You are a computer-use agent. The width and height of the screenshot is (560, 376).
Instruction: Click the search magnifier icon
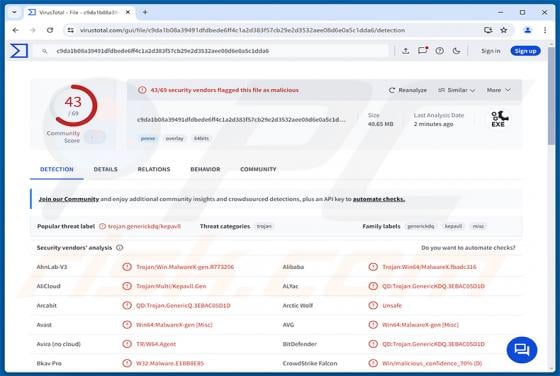(45, 51)
